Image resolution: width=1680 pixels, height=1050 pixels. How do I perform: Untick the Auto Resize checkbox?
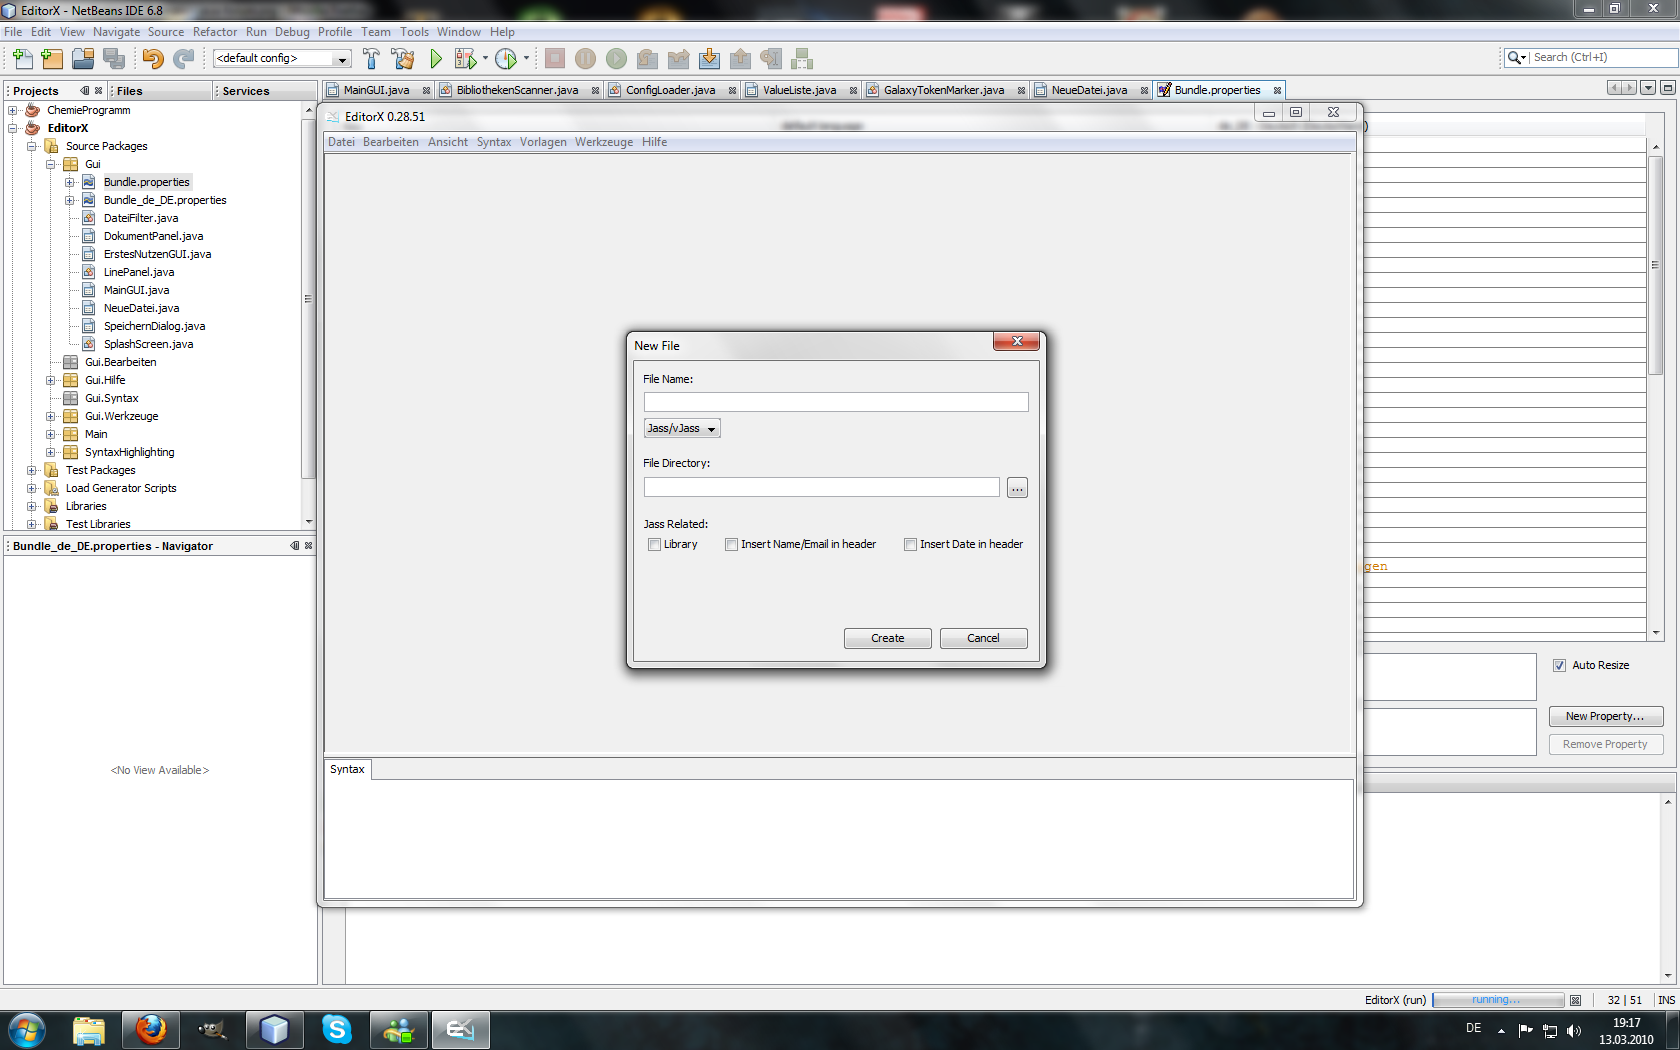[x=1559, y=666]
